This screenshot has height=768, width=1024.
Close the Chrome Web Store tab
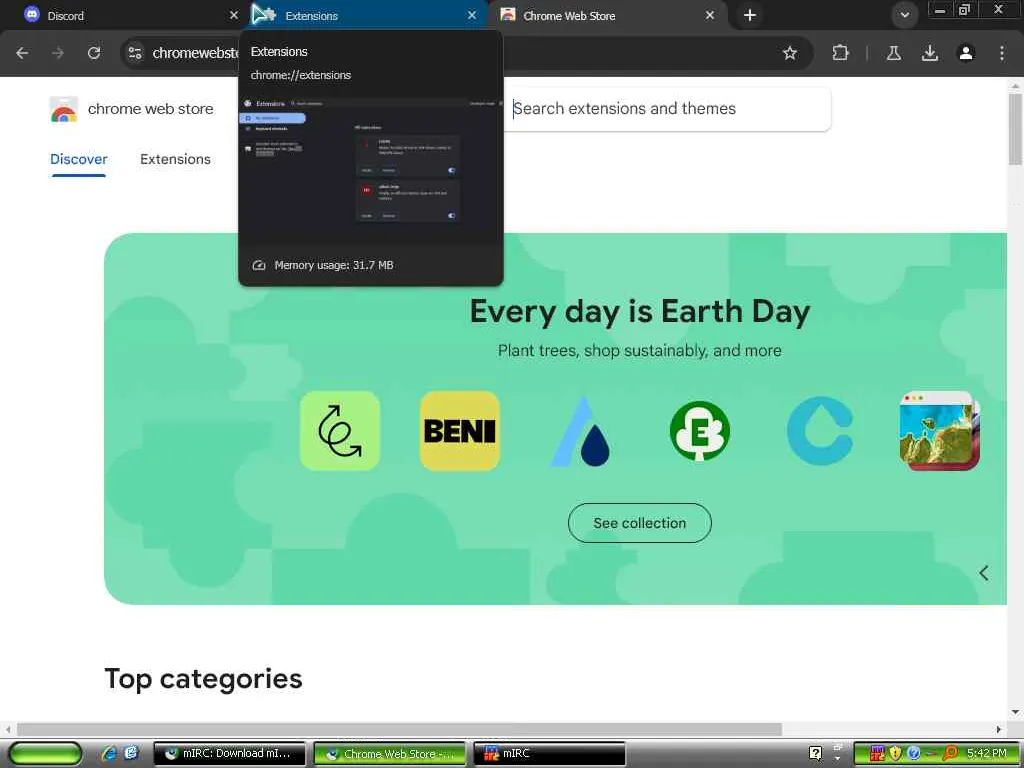click(x=710, y=15)
